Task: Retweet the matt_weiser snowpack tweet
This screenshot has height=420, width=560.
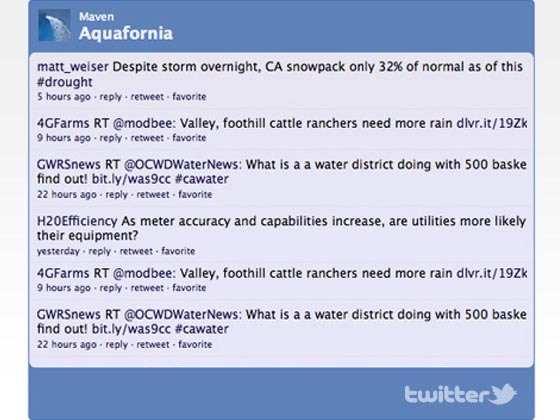Action: coord(147,97)
